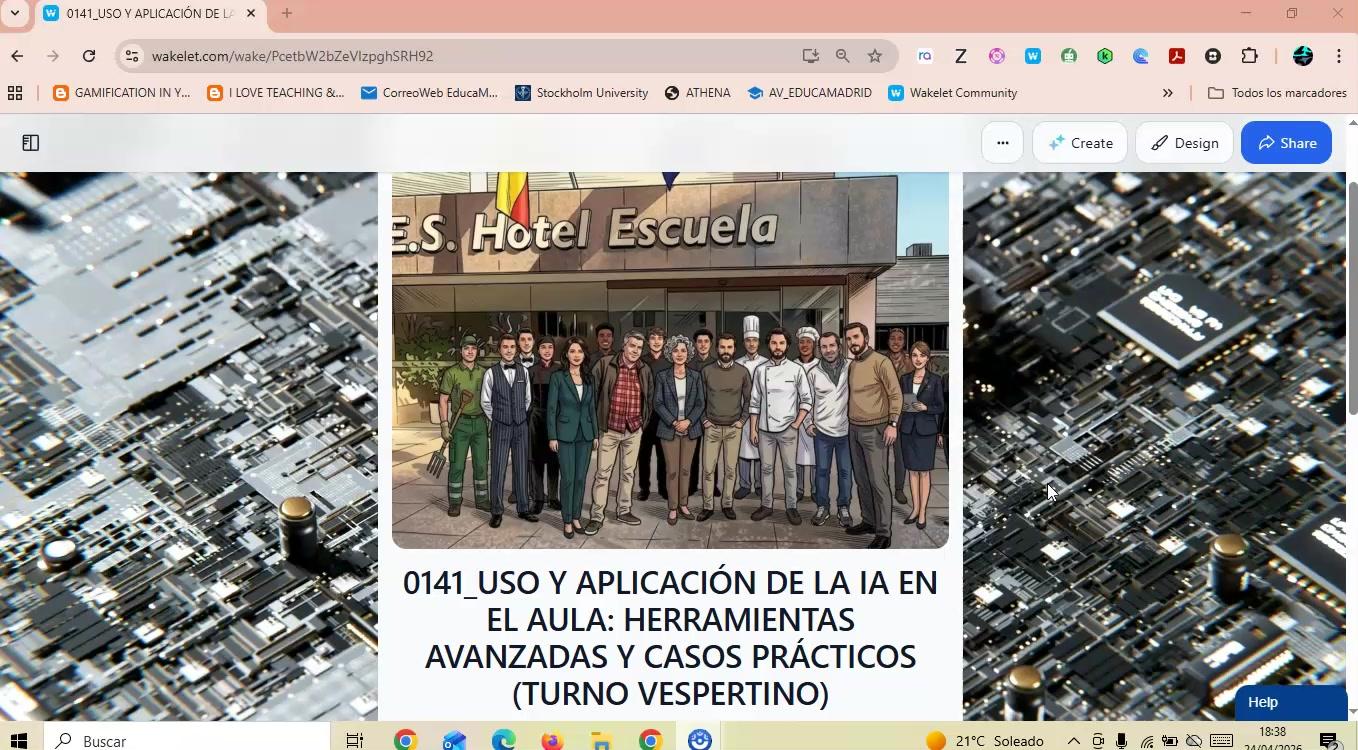
Task: Toggle the Wakelet sidebar panel icon
Action: tap(31, 143)
